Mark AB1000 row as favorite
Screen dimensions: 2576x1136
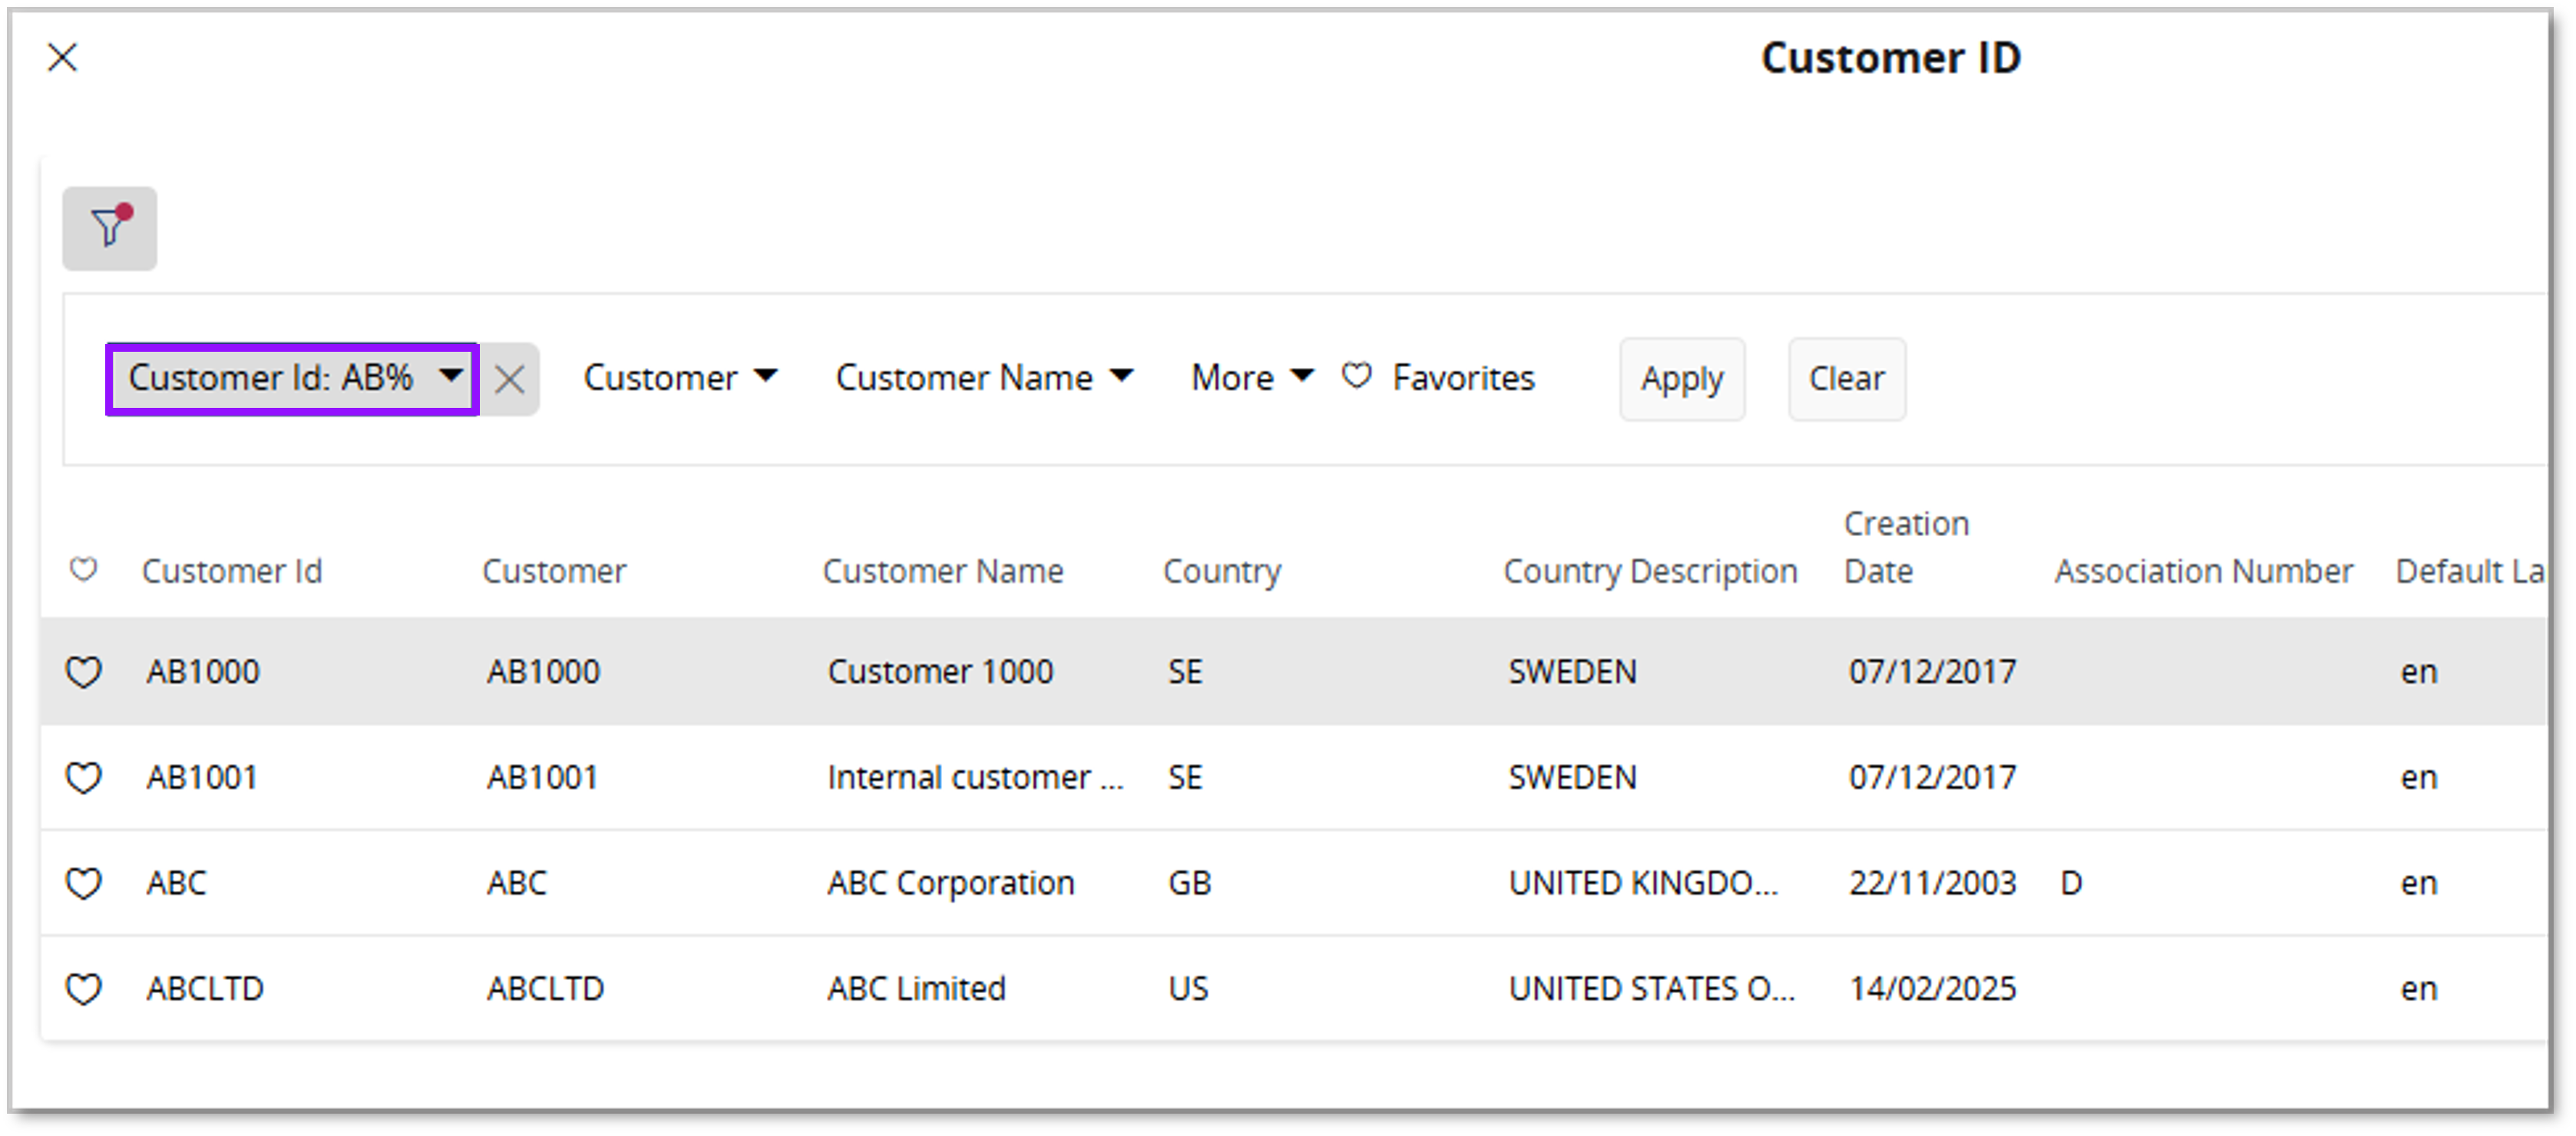click(x=83, y=672)
